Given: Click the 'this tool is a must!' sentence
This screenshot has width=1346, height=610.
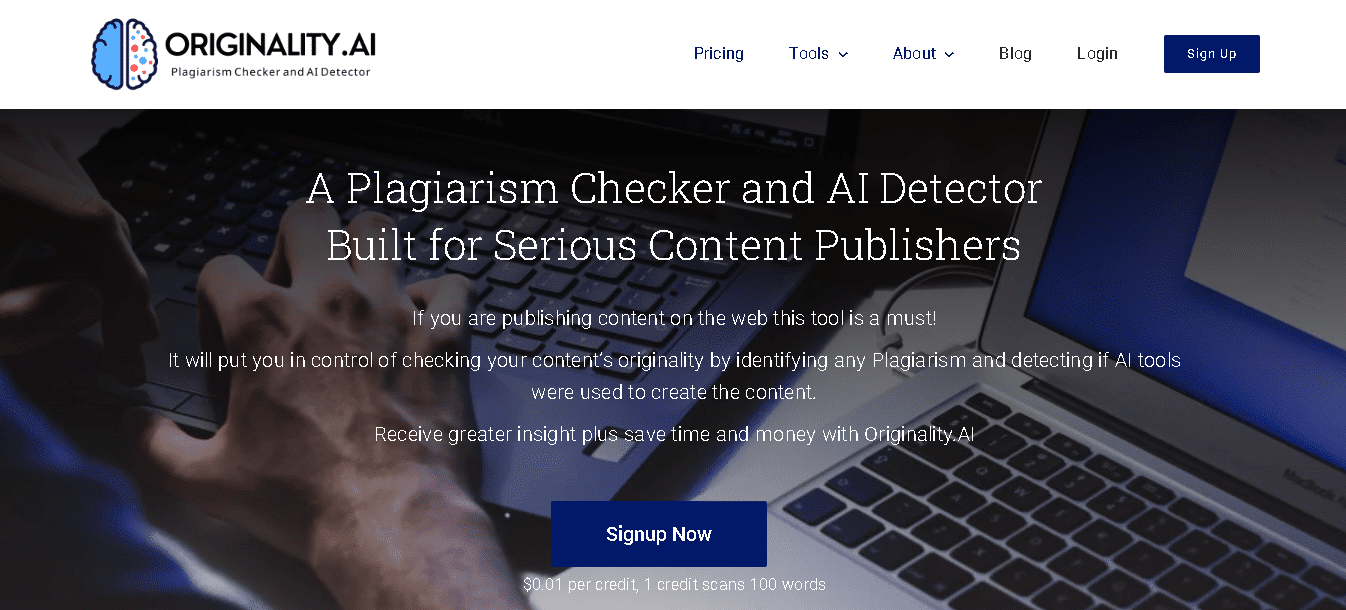Looking at the screenshot, I should tap(674, 319).
